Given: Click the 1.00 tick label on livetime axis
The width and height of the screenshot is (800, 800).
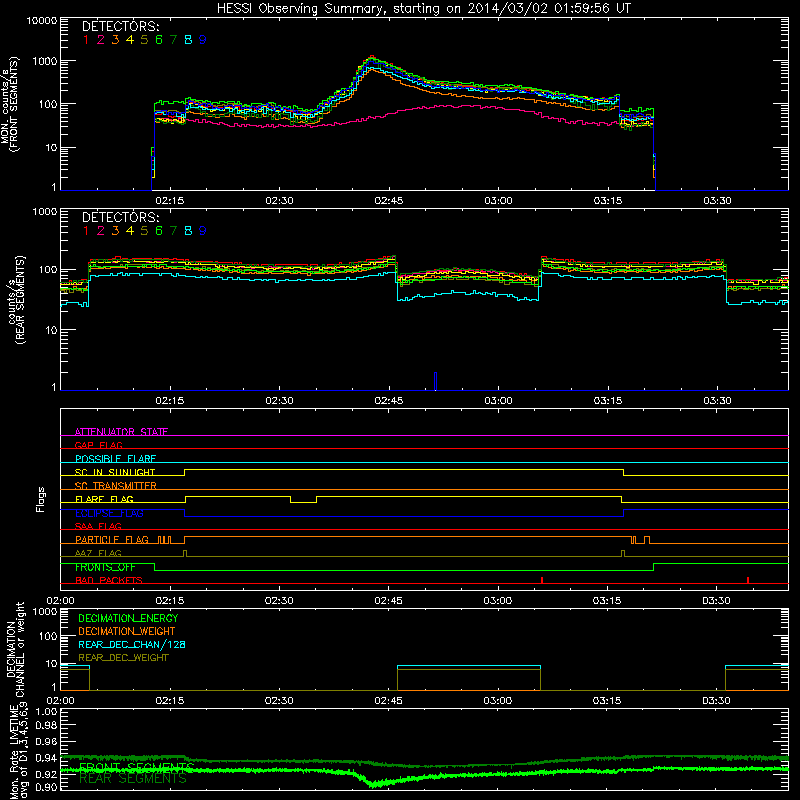Looking at the screenshot, I should 46,712.
